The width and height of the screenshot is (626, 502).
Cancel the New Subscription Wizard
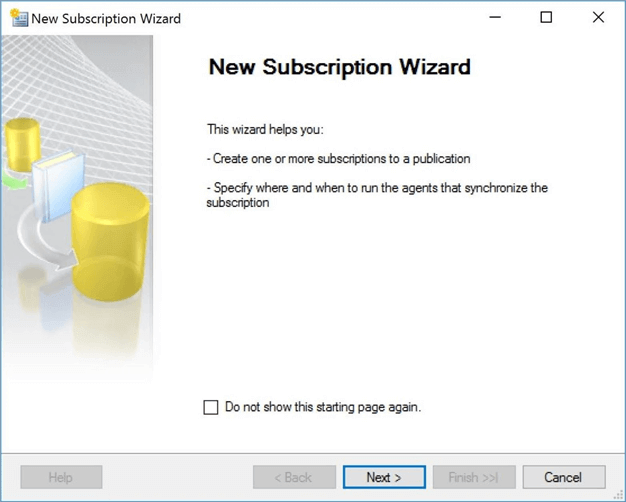pos(564,477)
